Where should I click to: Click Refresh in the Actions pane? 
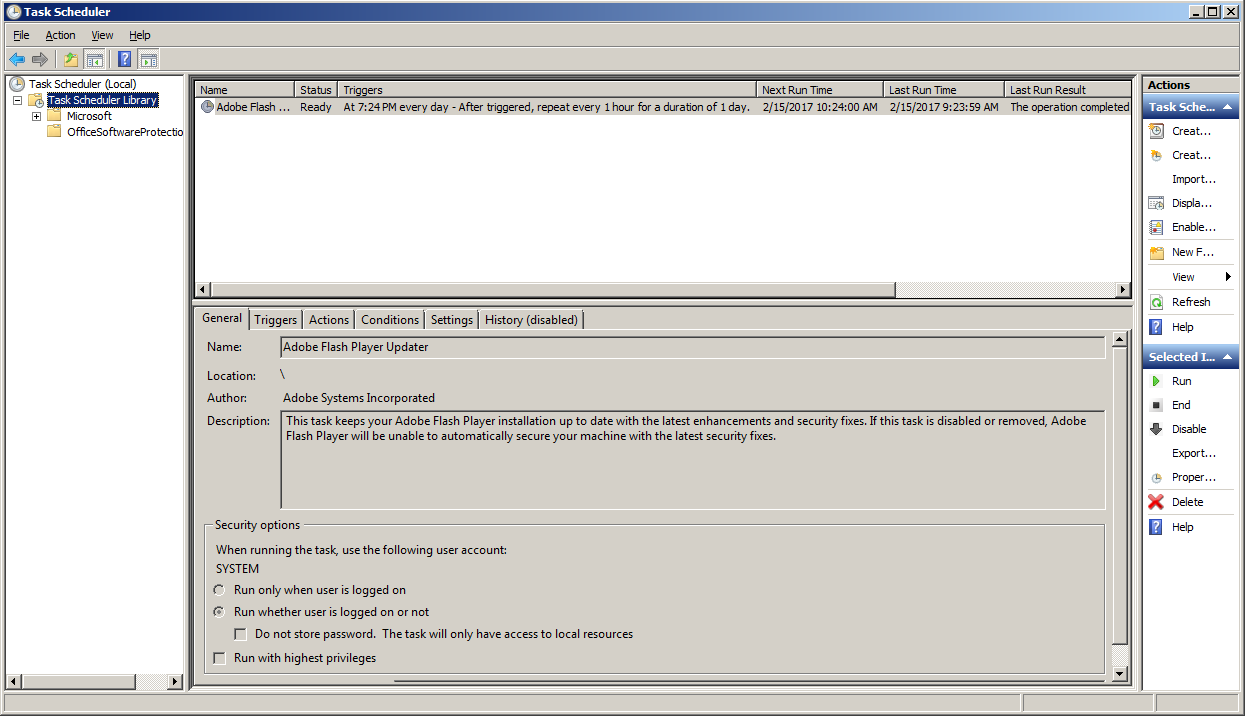point(1191,302)
